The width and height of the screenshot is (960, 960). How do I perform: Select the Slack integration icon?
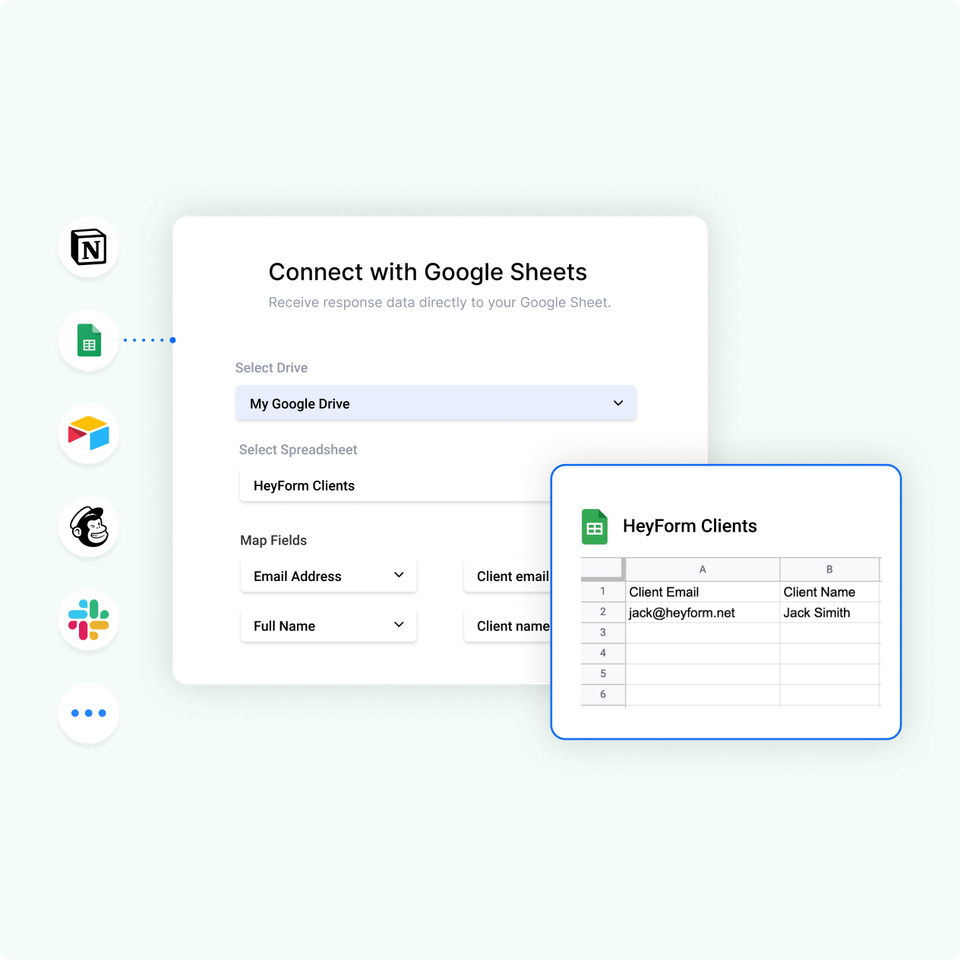point(88,620)
